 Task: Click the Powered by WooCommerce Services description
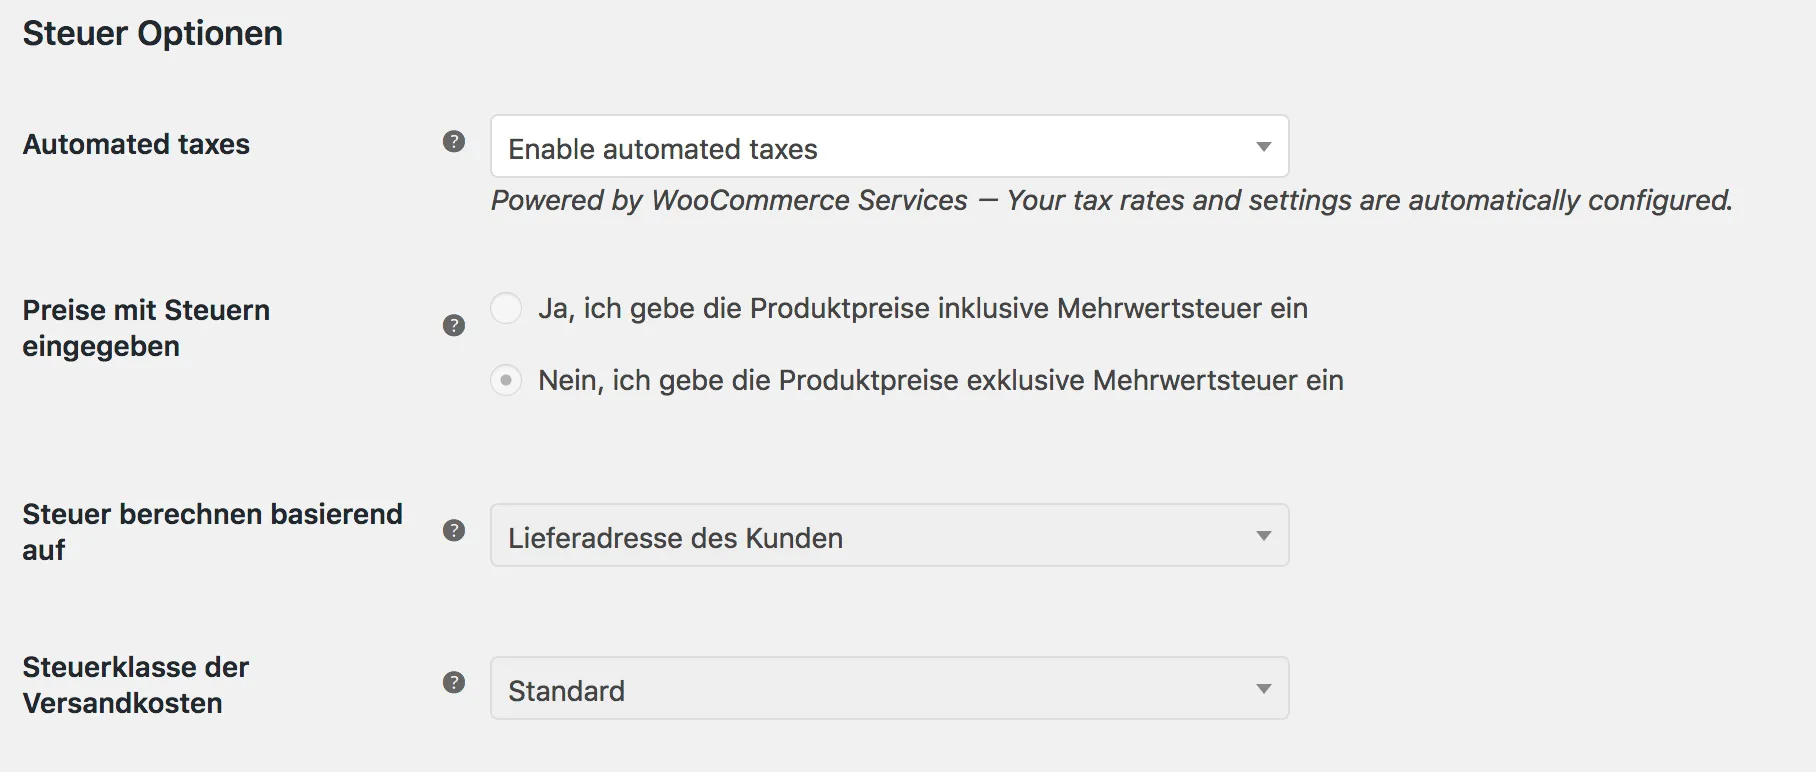pos(1112,200)
